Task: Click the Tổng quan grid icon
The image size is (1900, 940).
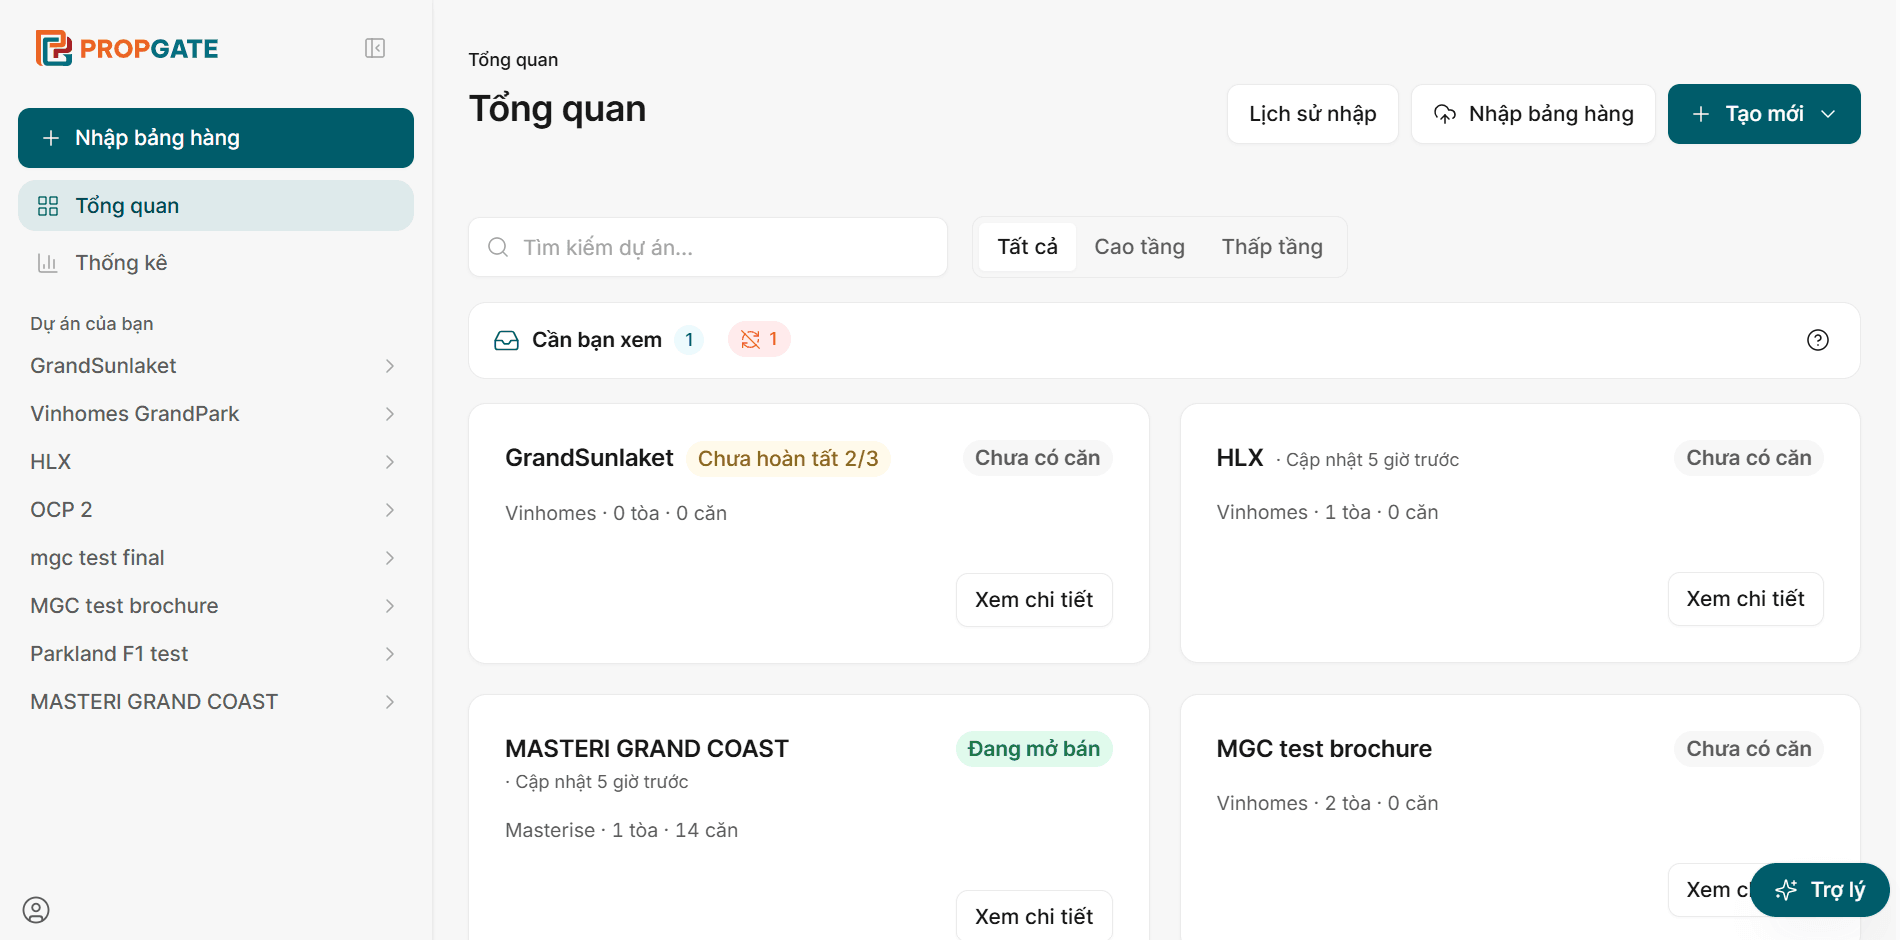Action: (48, 206)
